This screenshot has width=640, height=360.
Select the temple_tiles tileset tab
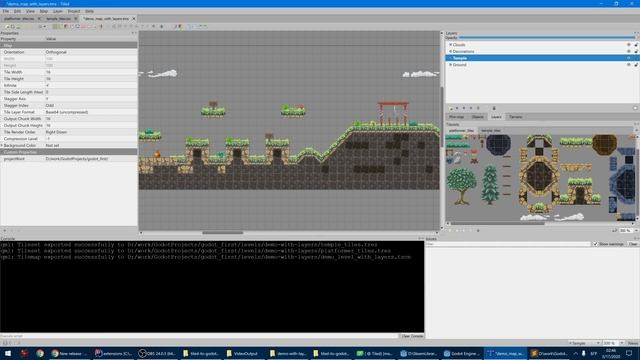[491, 131]
